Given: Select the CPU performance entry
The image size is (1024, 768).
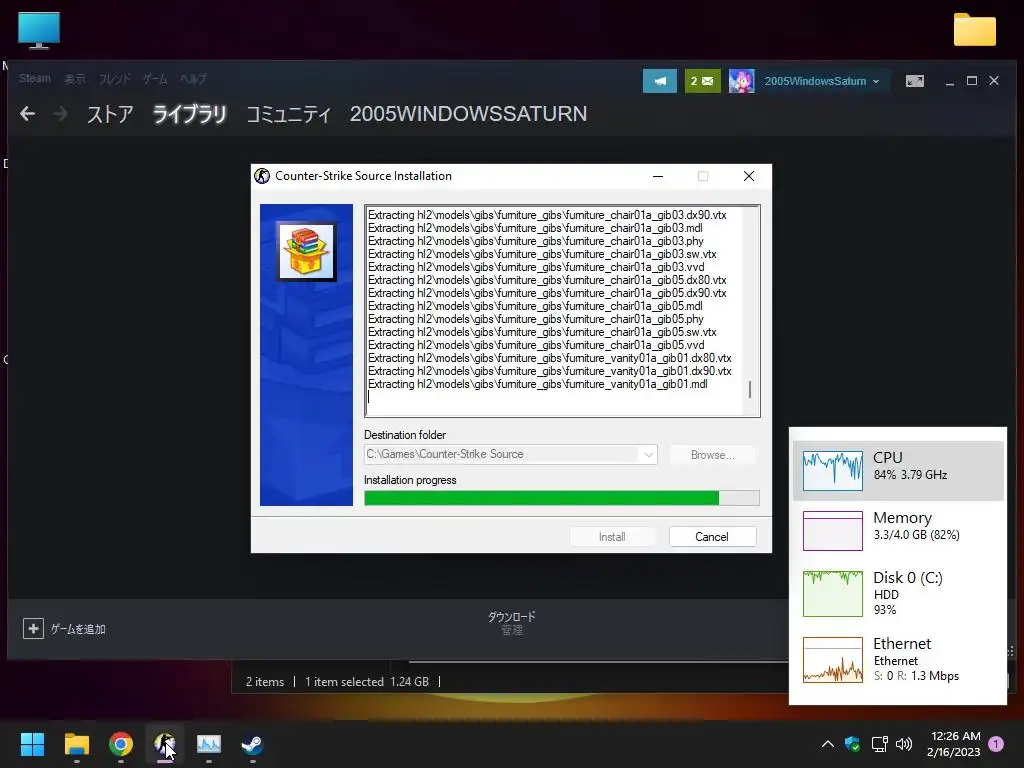Looking at the screenshot, I should (x=898, y=471).
